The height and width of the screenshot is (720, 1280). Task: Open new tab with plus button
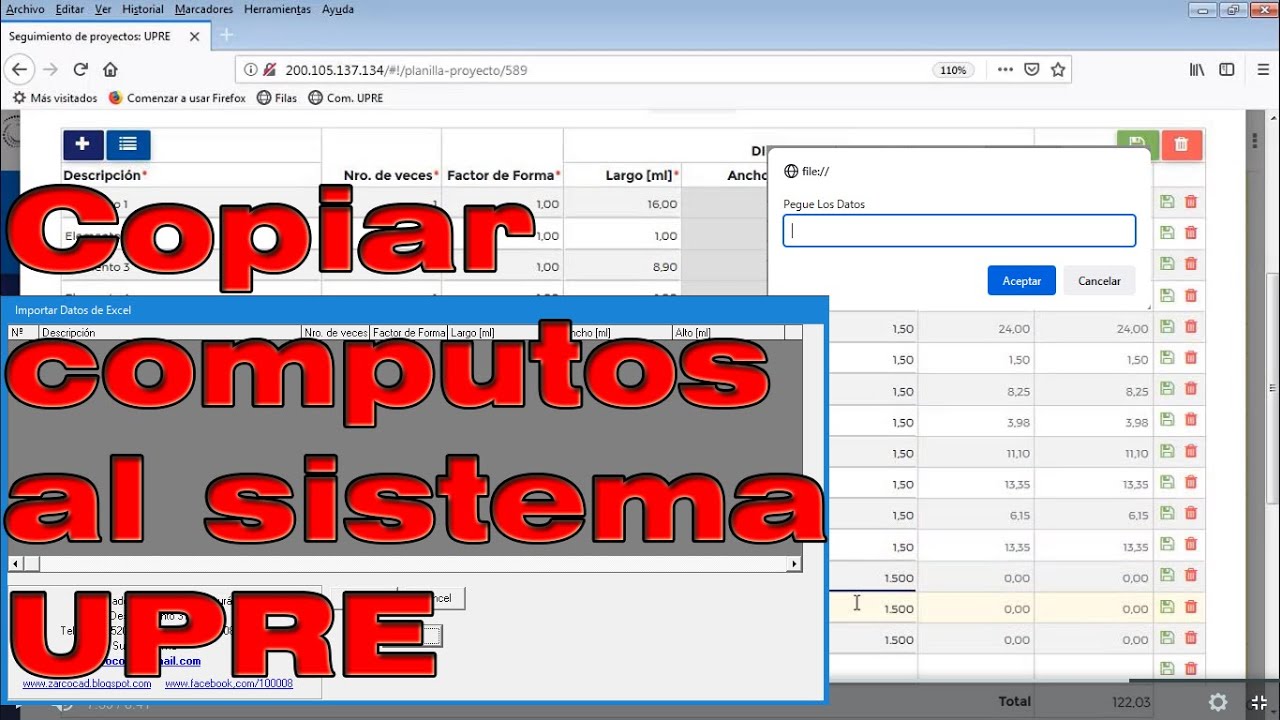[226, 36]
